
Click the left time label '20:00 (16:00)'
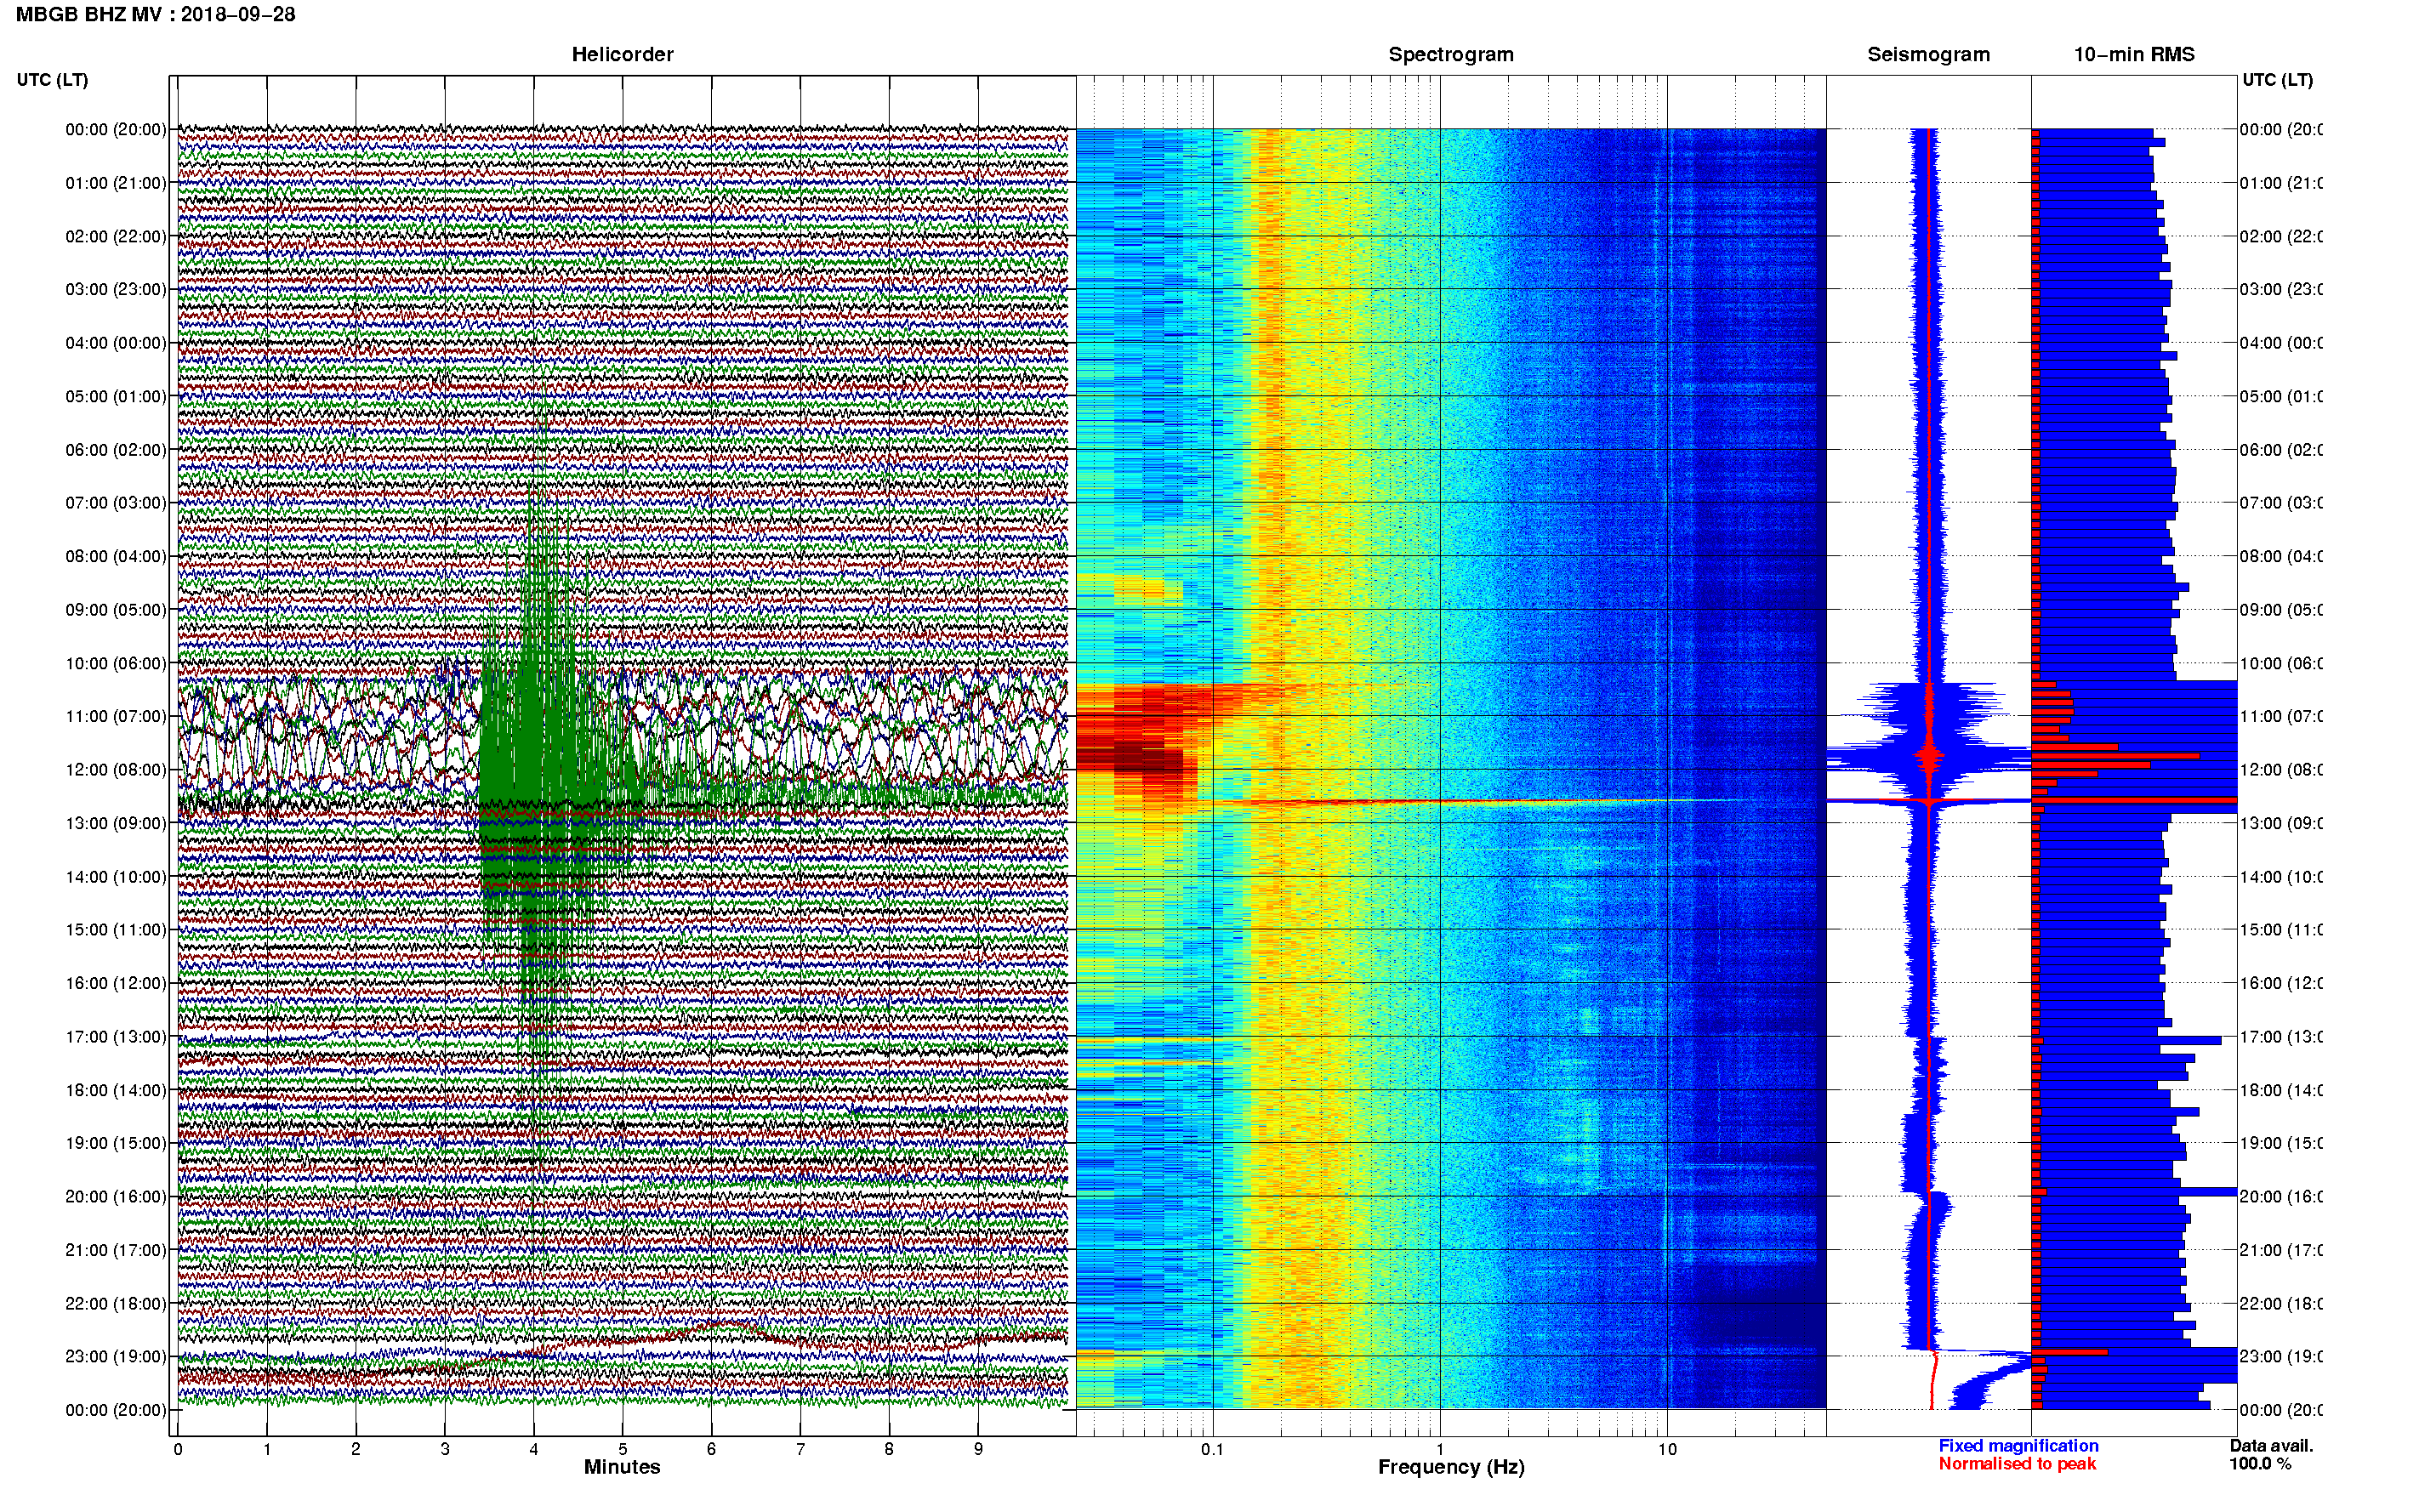click(x=116, y=1196)
